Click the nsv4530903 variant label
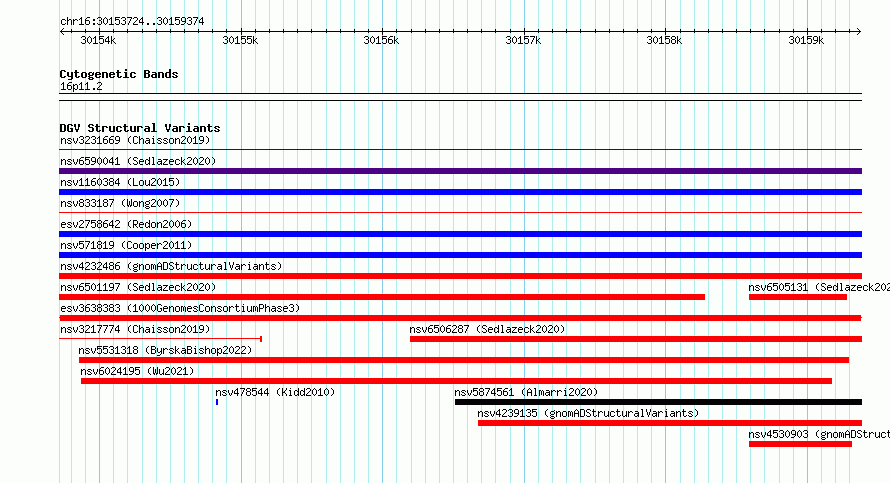 click(x=818, y=434)
